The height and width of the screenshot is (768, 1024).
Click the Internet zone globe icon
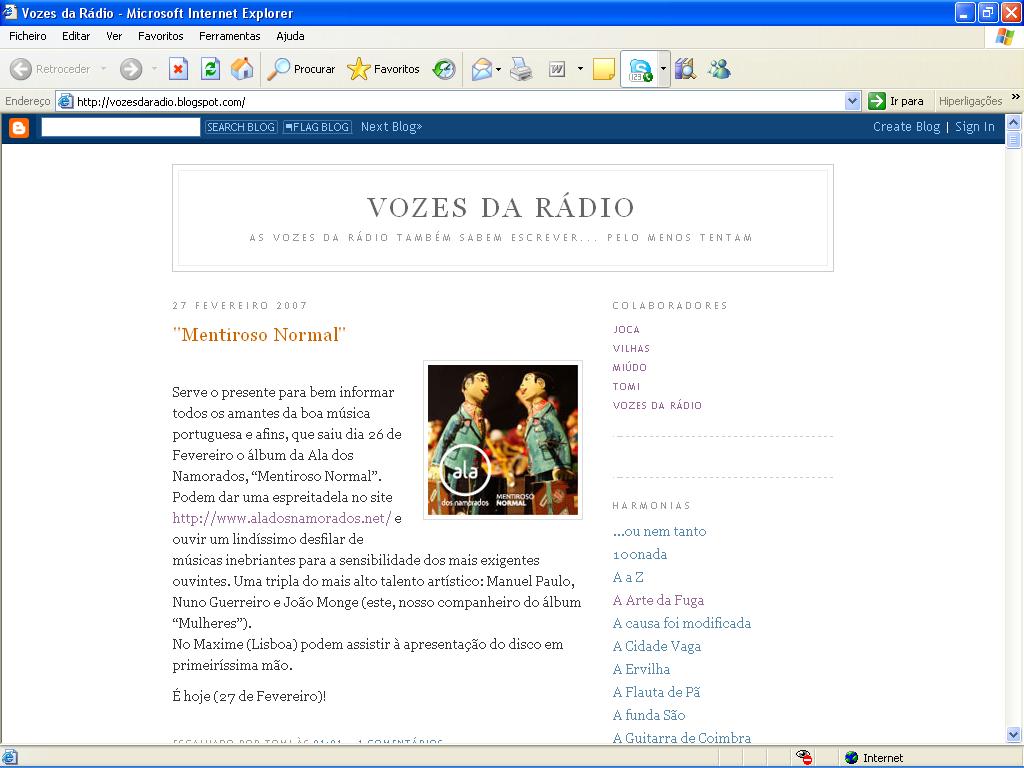(851, 758)
